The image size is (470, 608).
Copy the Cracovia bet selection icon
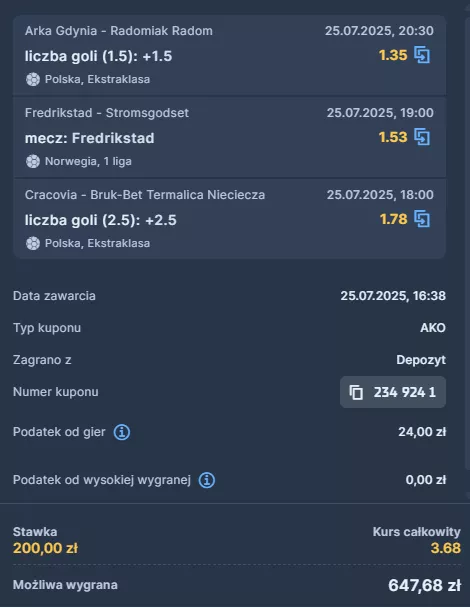coord(422,219)
